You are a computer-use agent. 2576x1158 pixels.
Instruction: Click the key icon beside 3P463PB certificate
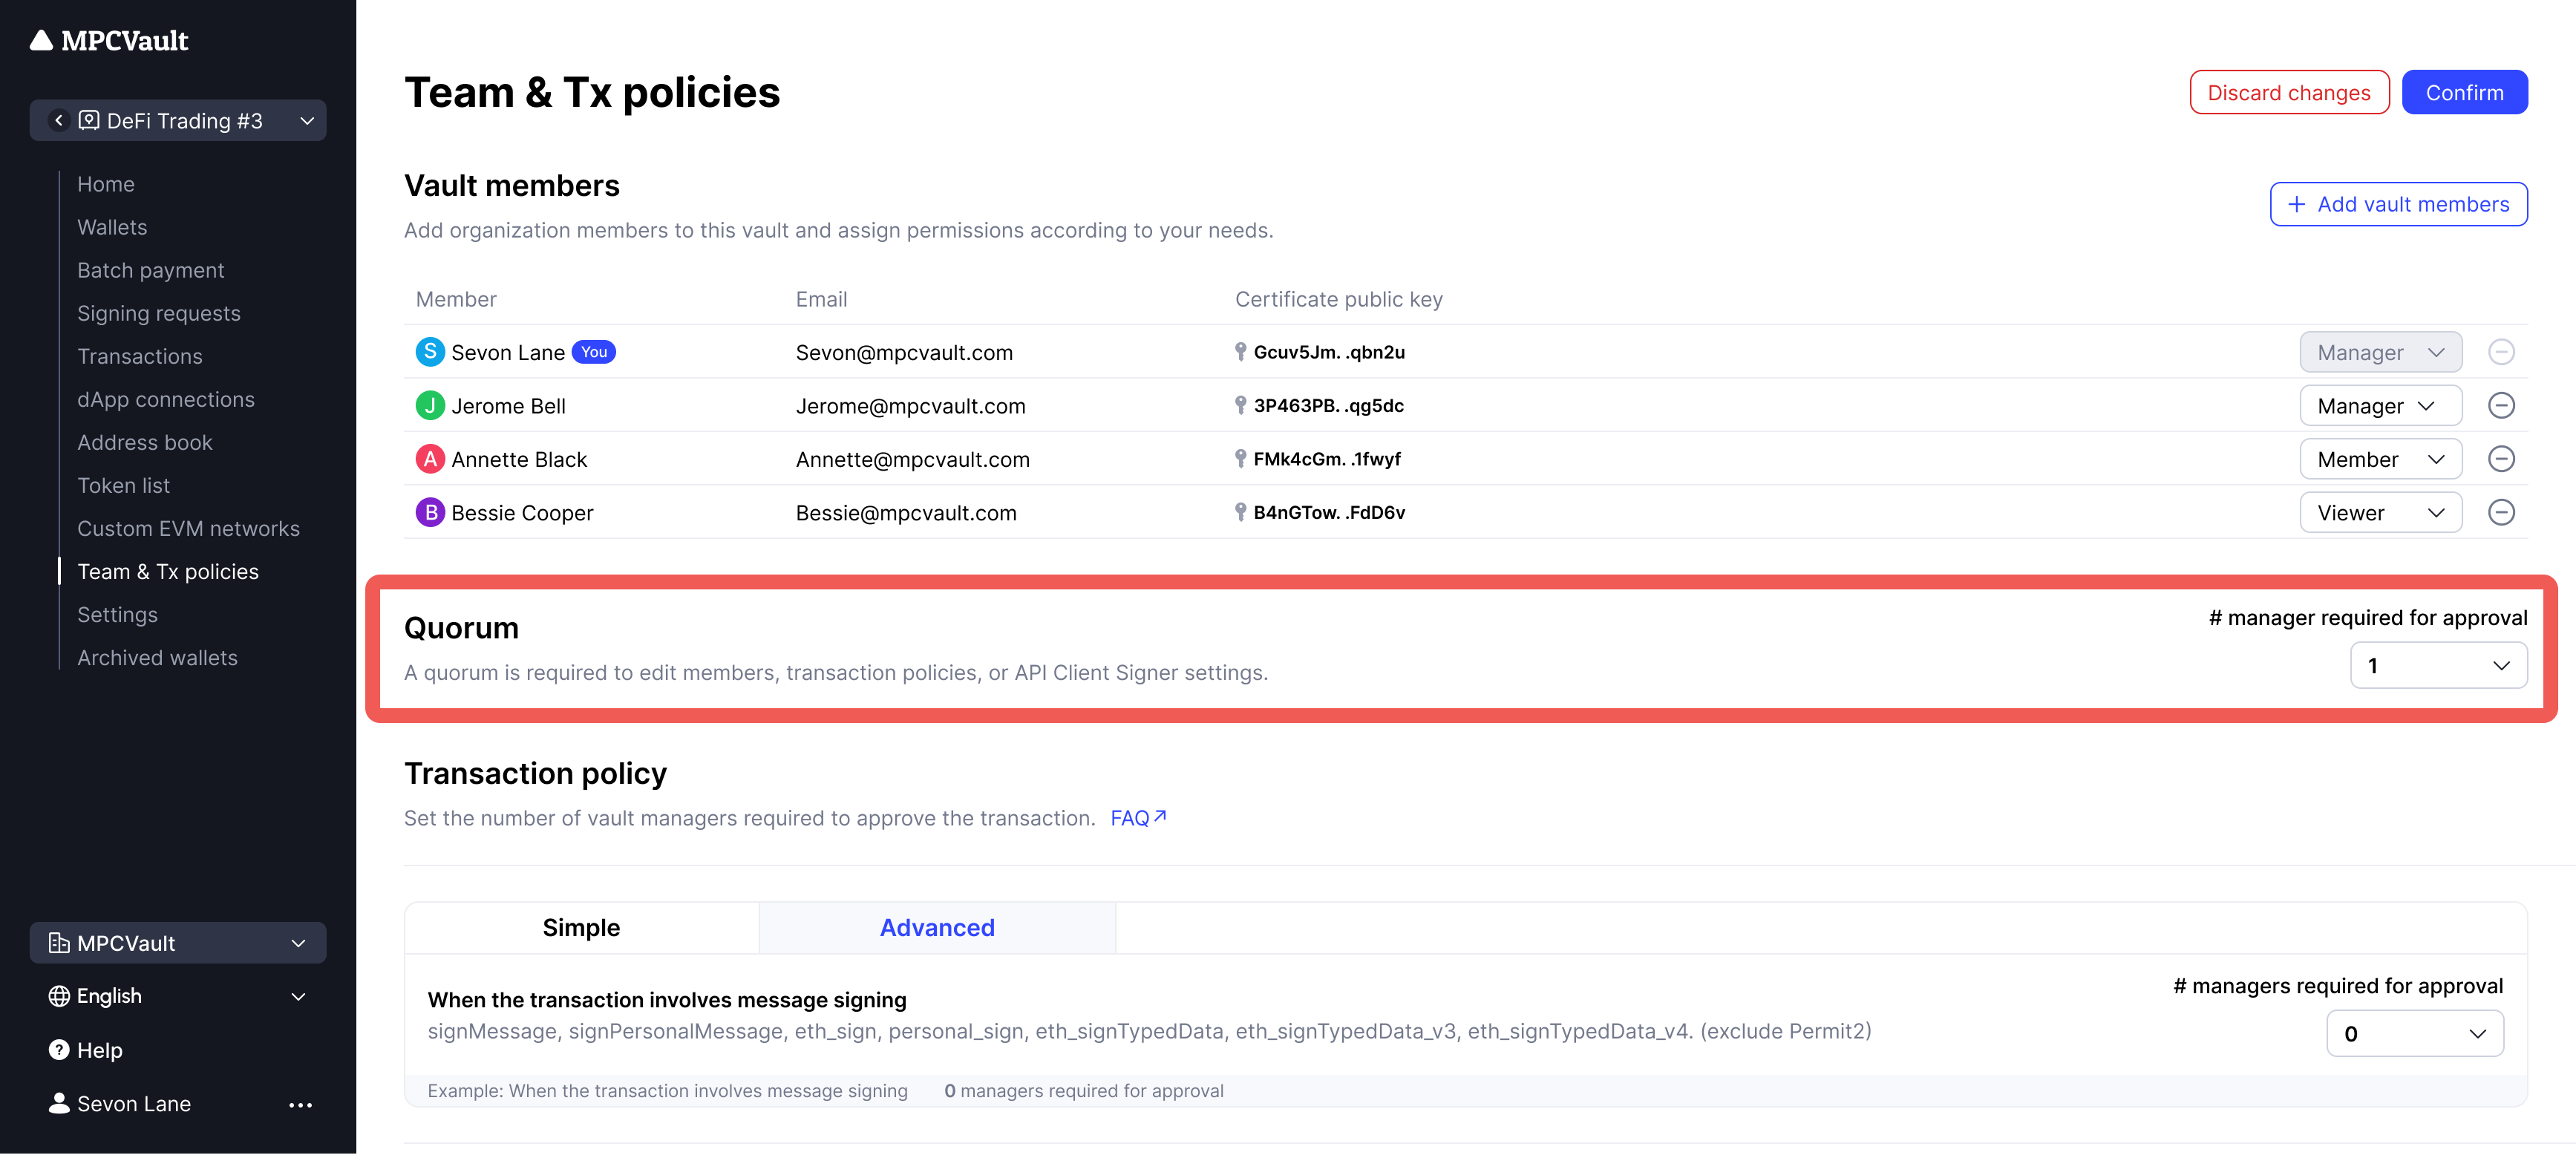(x=1240, y=405)
